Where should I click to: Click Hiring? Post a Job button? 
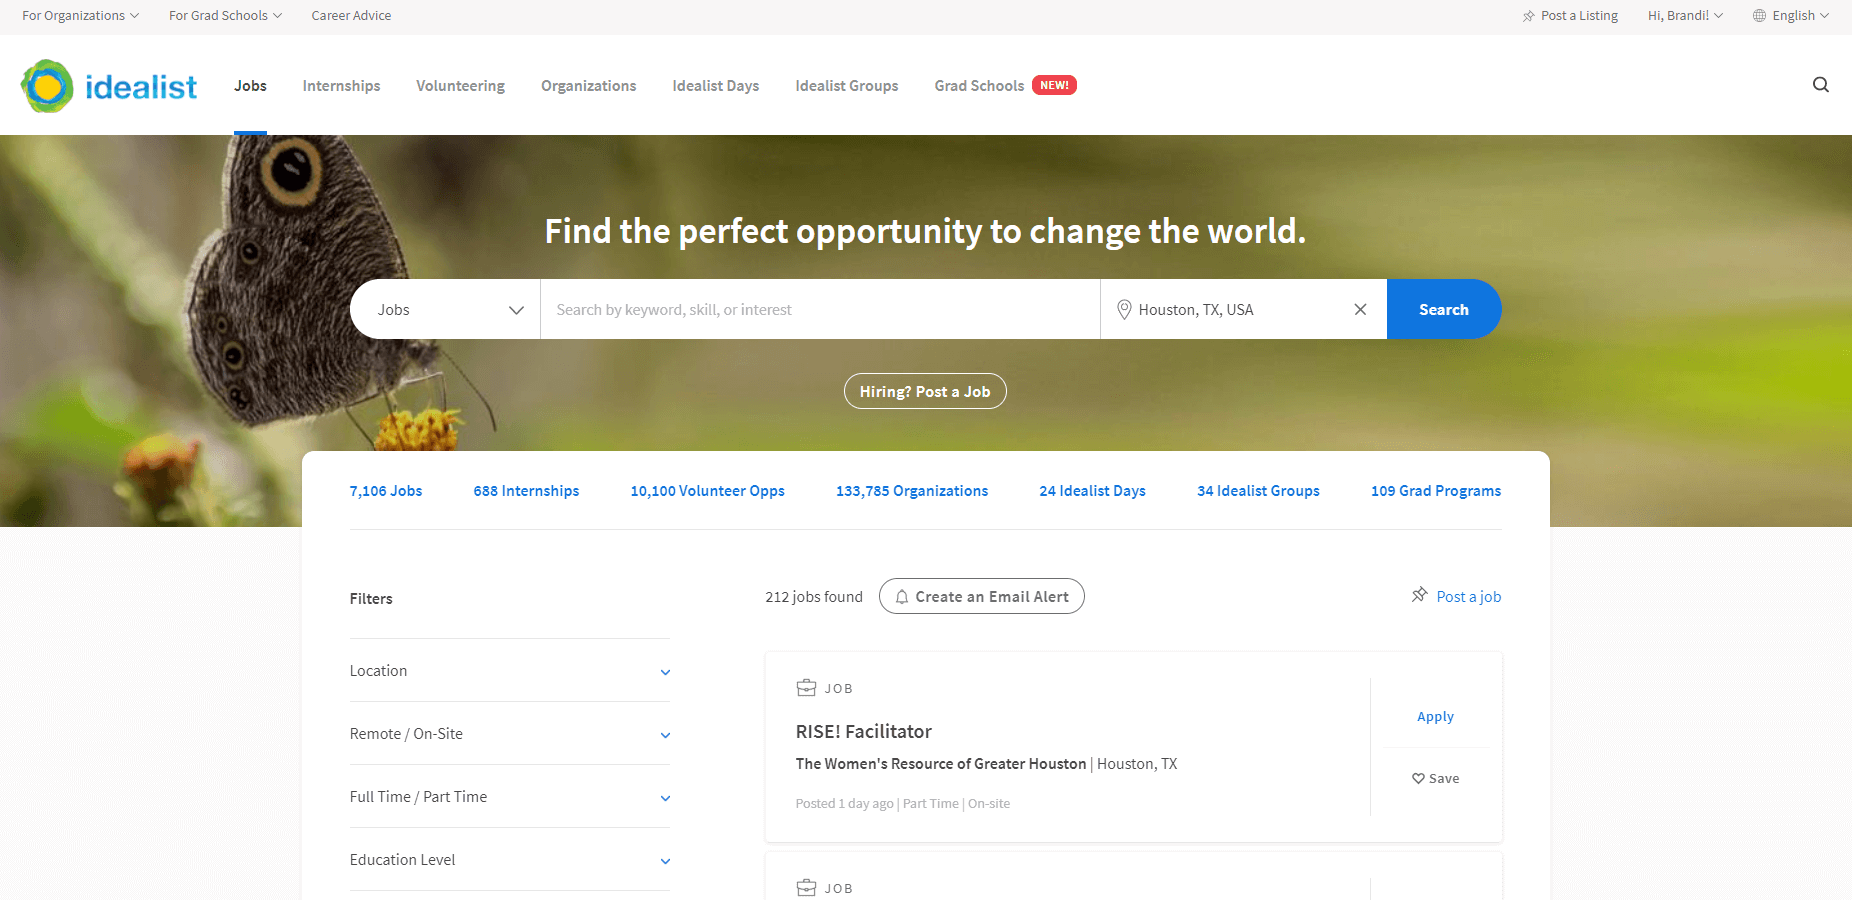(925, 391)
